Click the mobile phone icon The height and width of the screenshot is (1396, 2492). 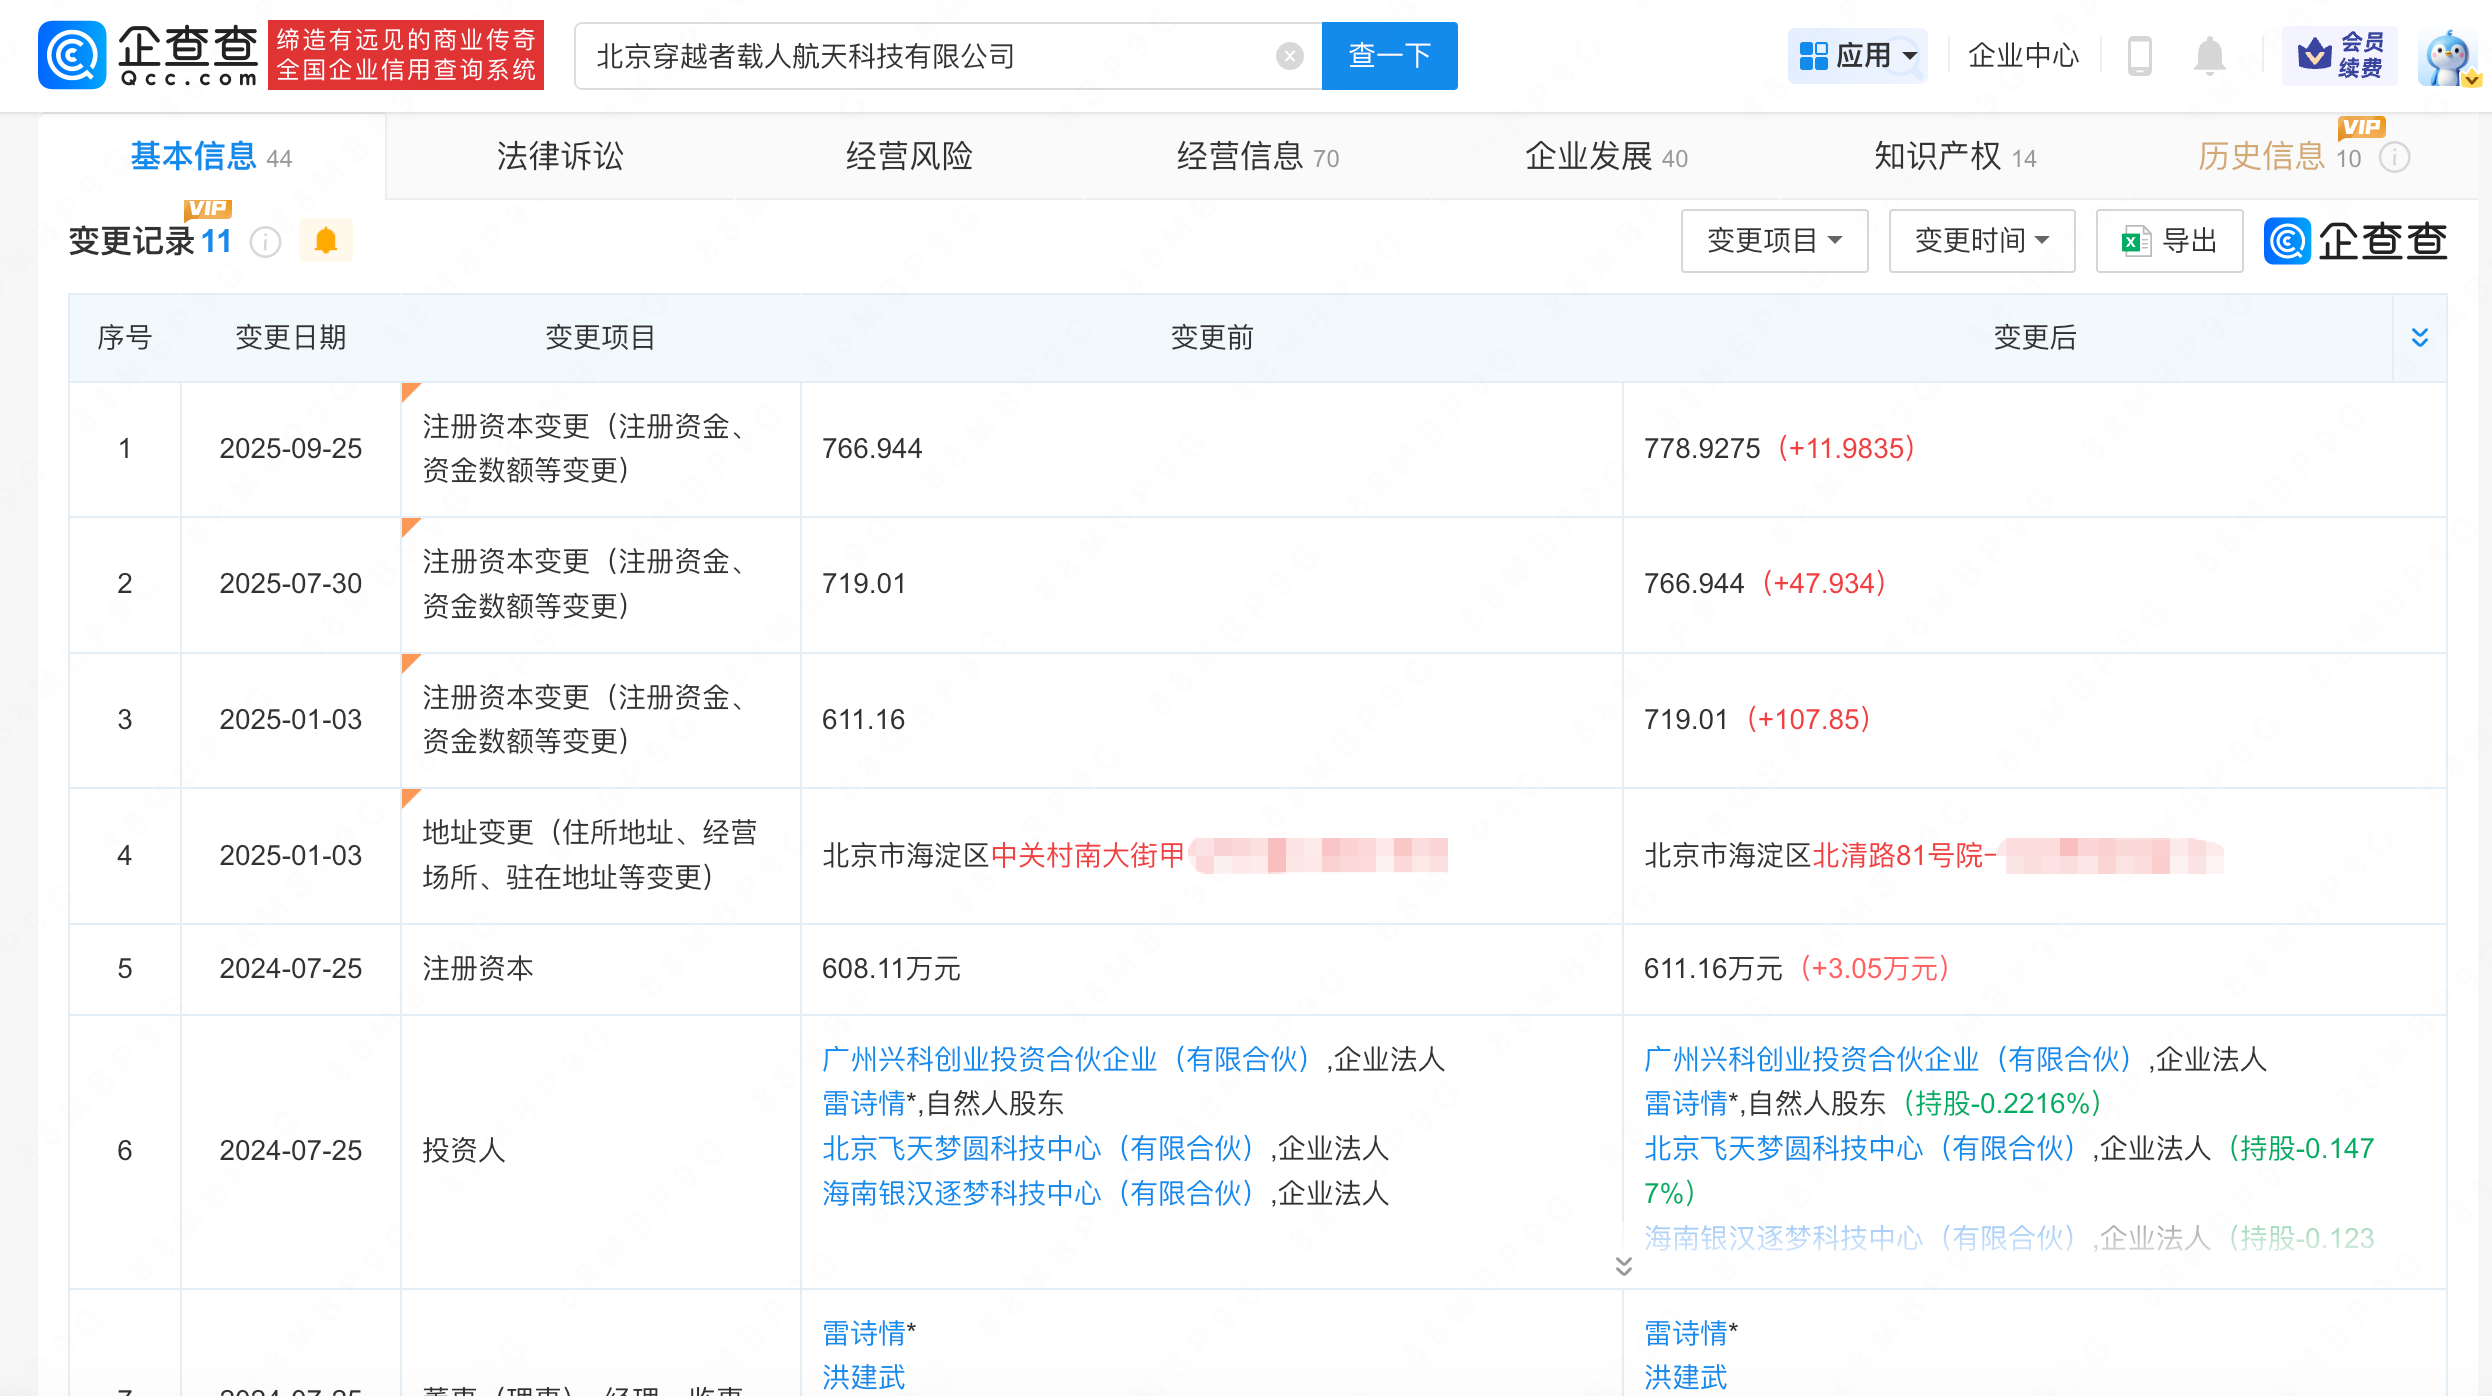click(x=2139, y=56)
